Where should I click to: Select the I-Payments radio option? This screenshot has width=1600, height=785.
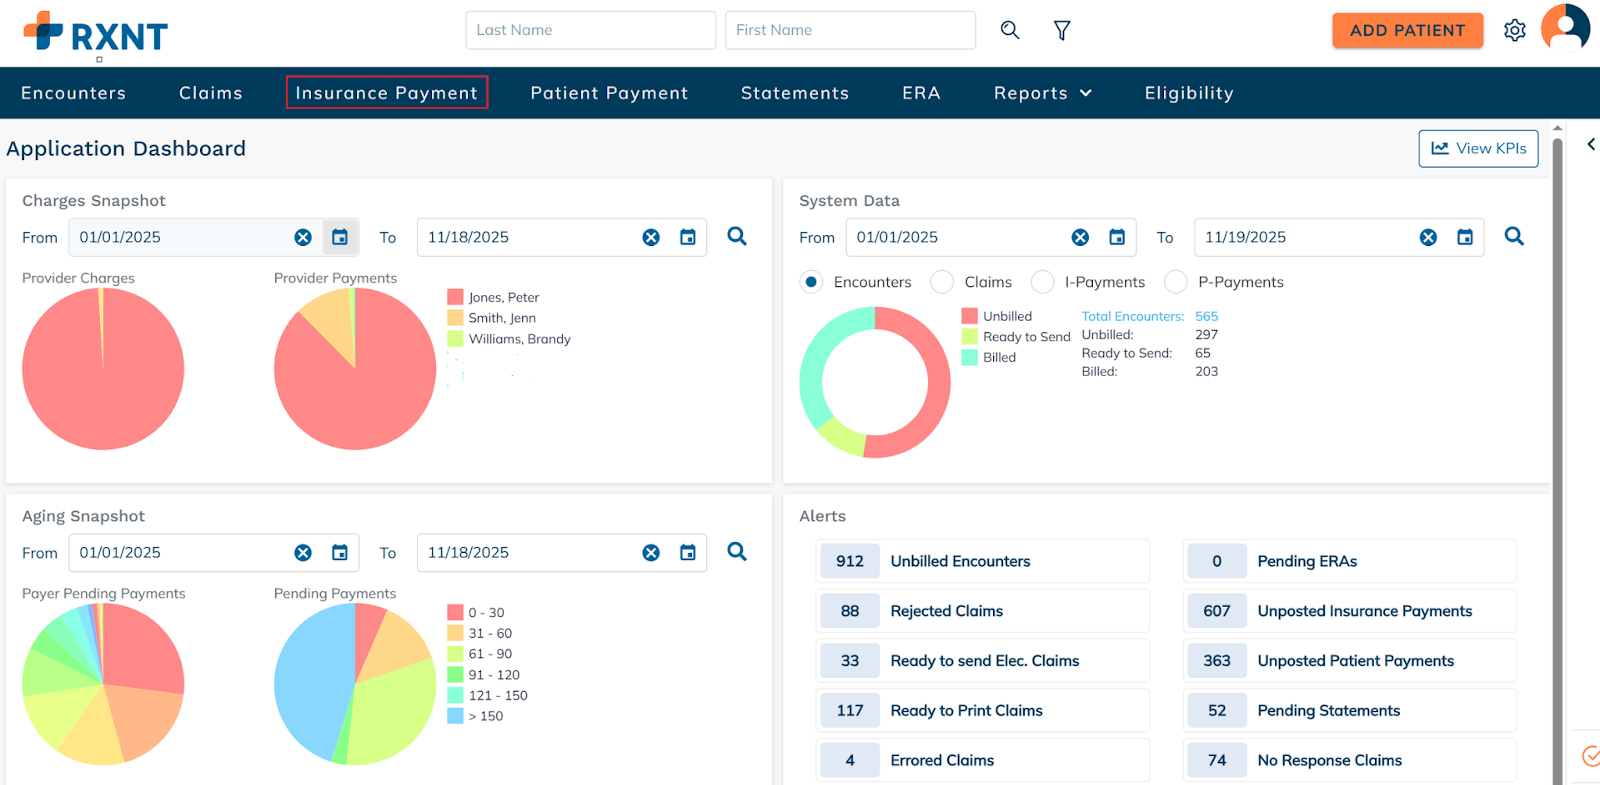1042,282
